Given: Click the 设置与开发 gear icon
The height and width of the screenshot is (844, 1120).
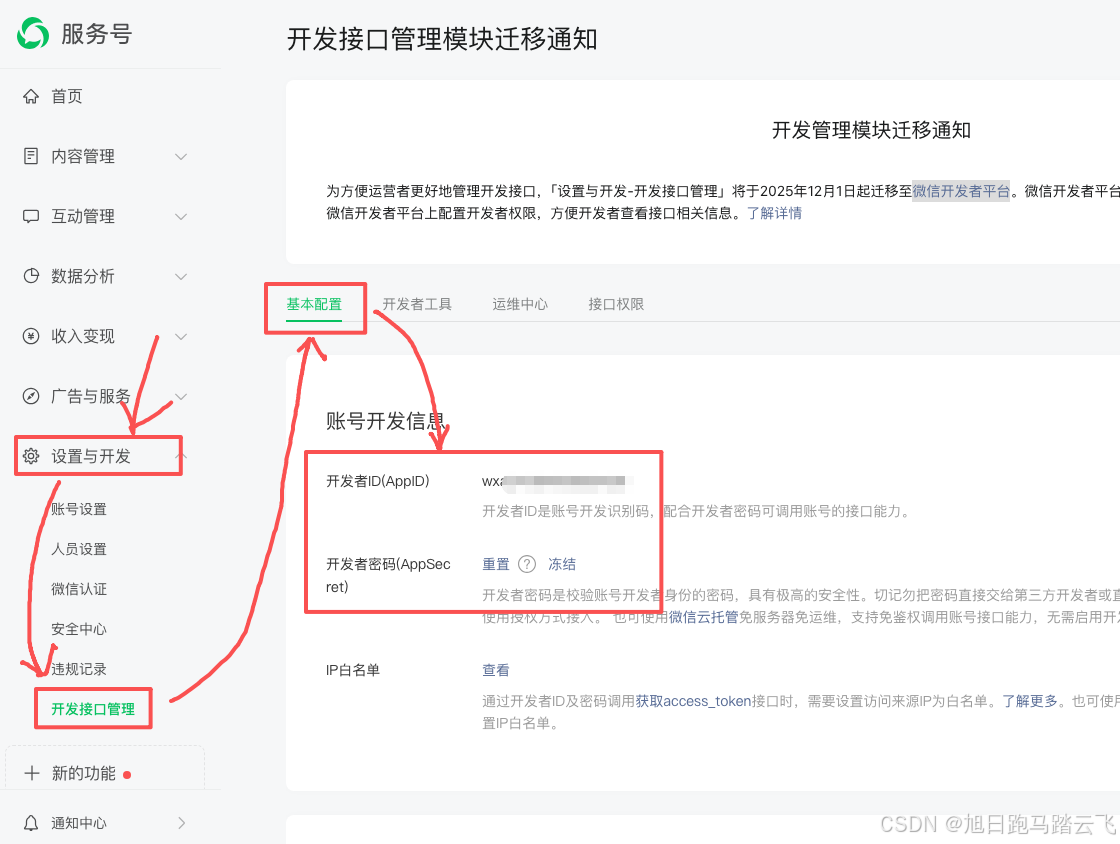Looking at the screenshot, I should coord(31,456).
